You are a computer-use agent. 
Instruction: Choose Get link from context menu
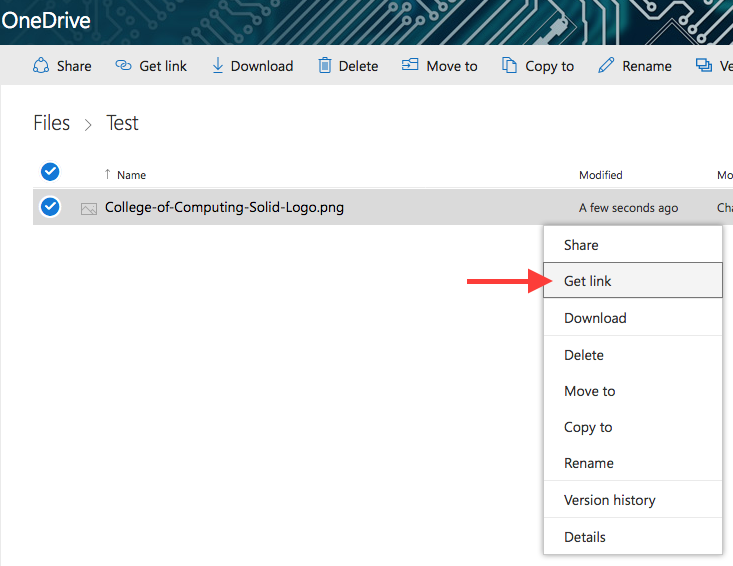tap(588, 281)
